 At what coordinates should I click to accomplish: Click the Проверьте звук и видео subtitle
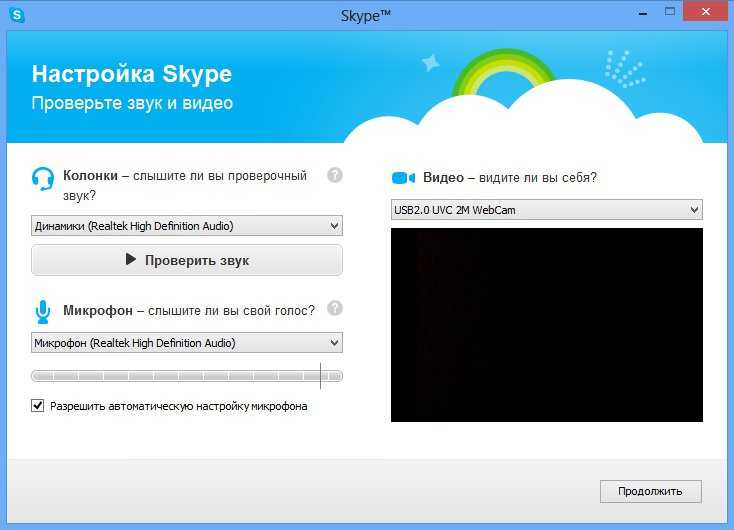132,103
